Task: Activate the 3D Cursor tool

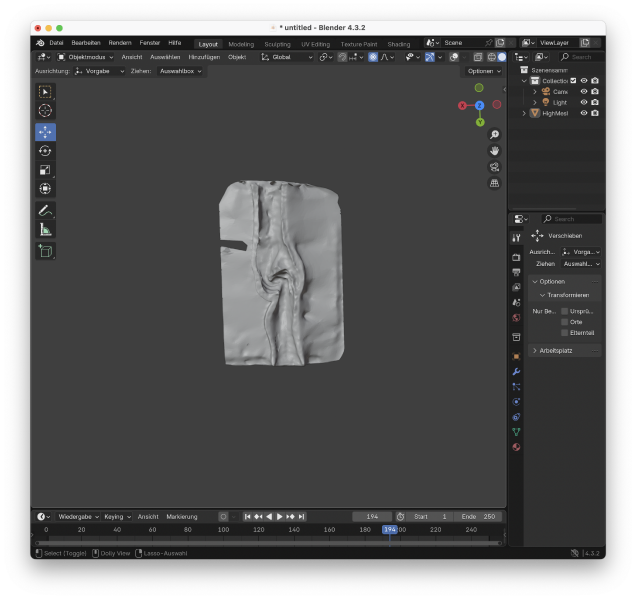Action: (45, 111)
